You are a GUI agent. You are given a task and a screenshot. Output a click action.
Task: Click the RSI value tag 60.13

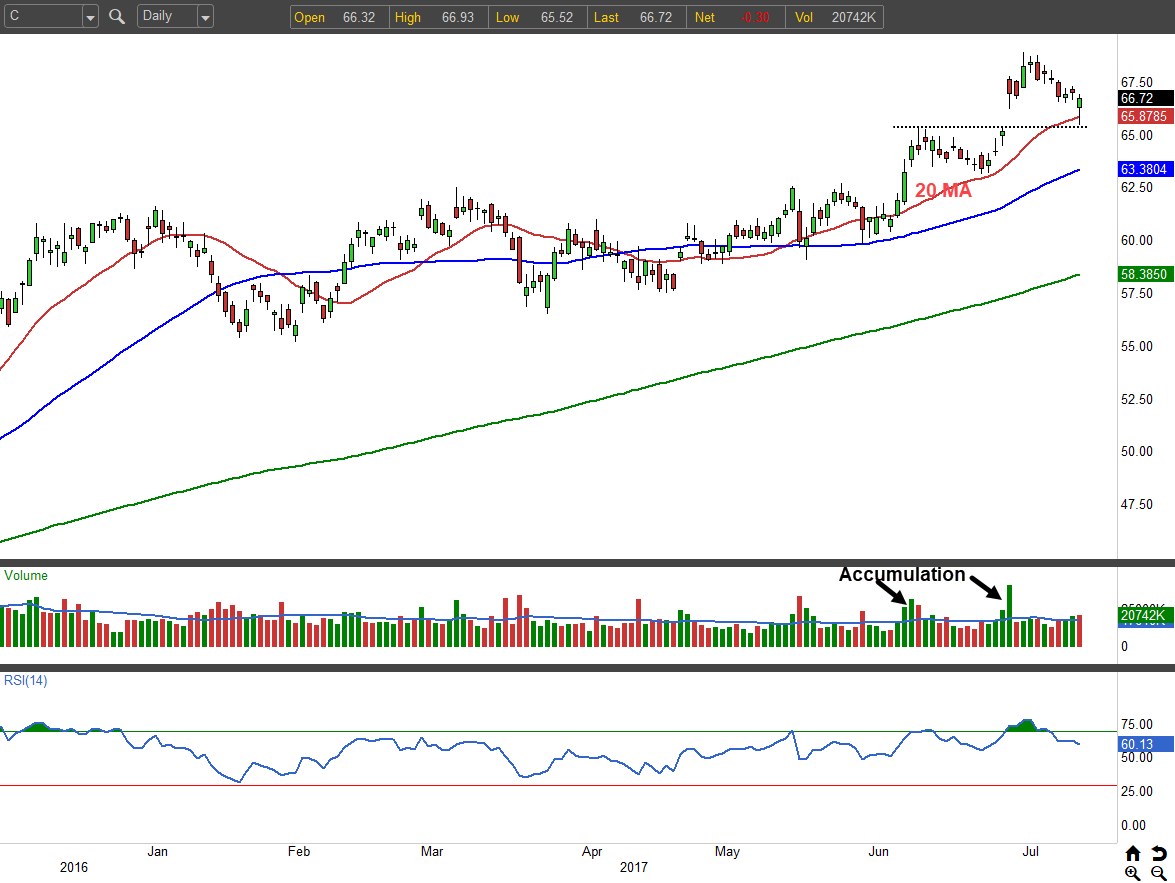[x=1146, y=744]
